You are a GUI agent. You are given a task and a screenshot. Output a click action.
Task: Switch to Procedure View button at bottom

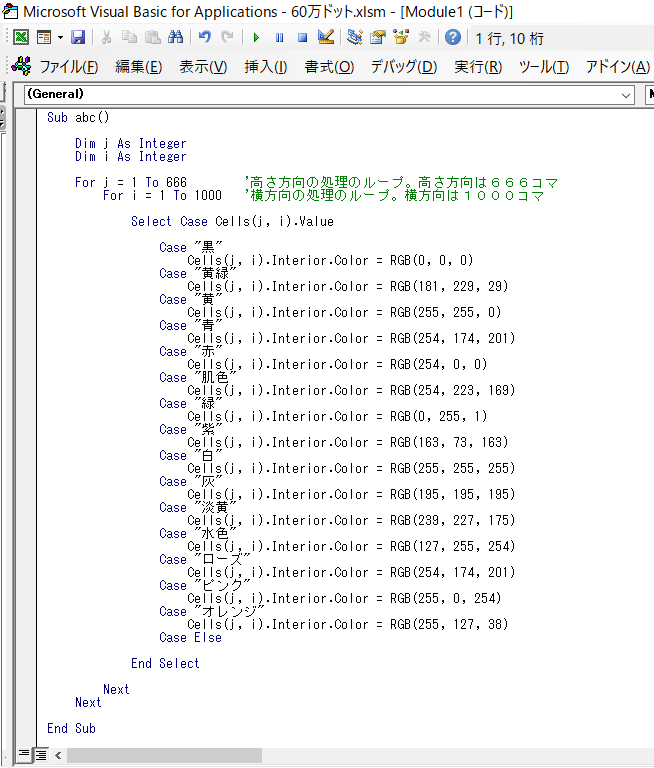pyautogui.click(x=24, y=755)
